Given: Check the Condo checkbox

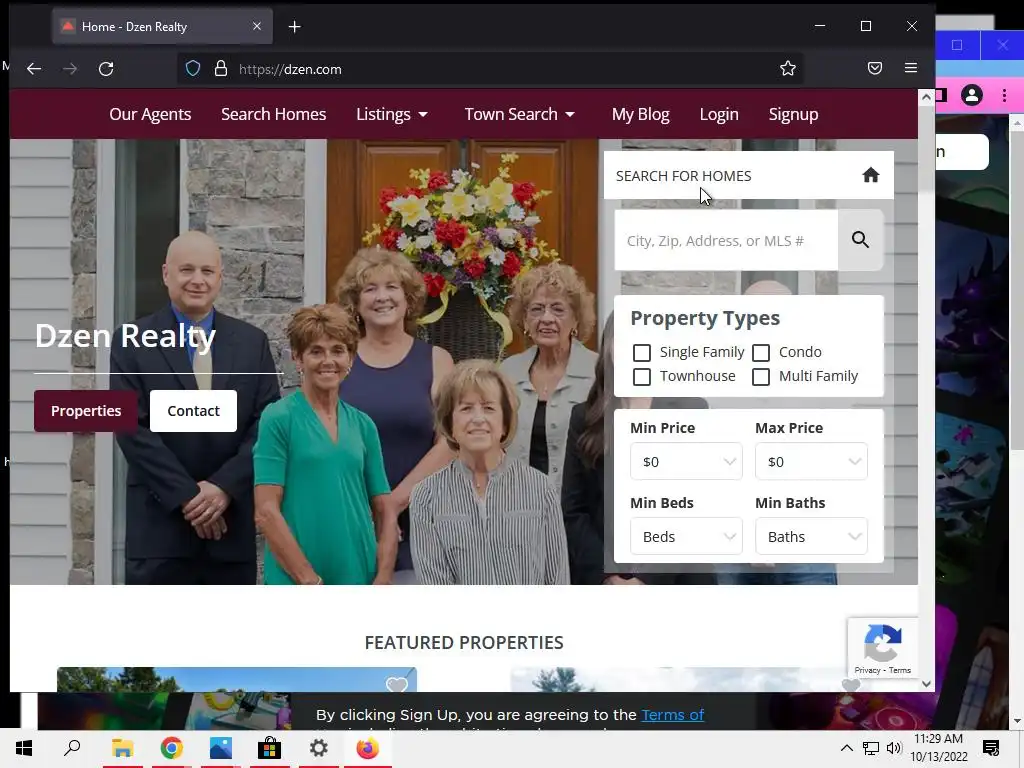Looking at the screenshot, I should click(x=761, y=353).
